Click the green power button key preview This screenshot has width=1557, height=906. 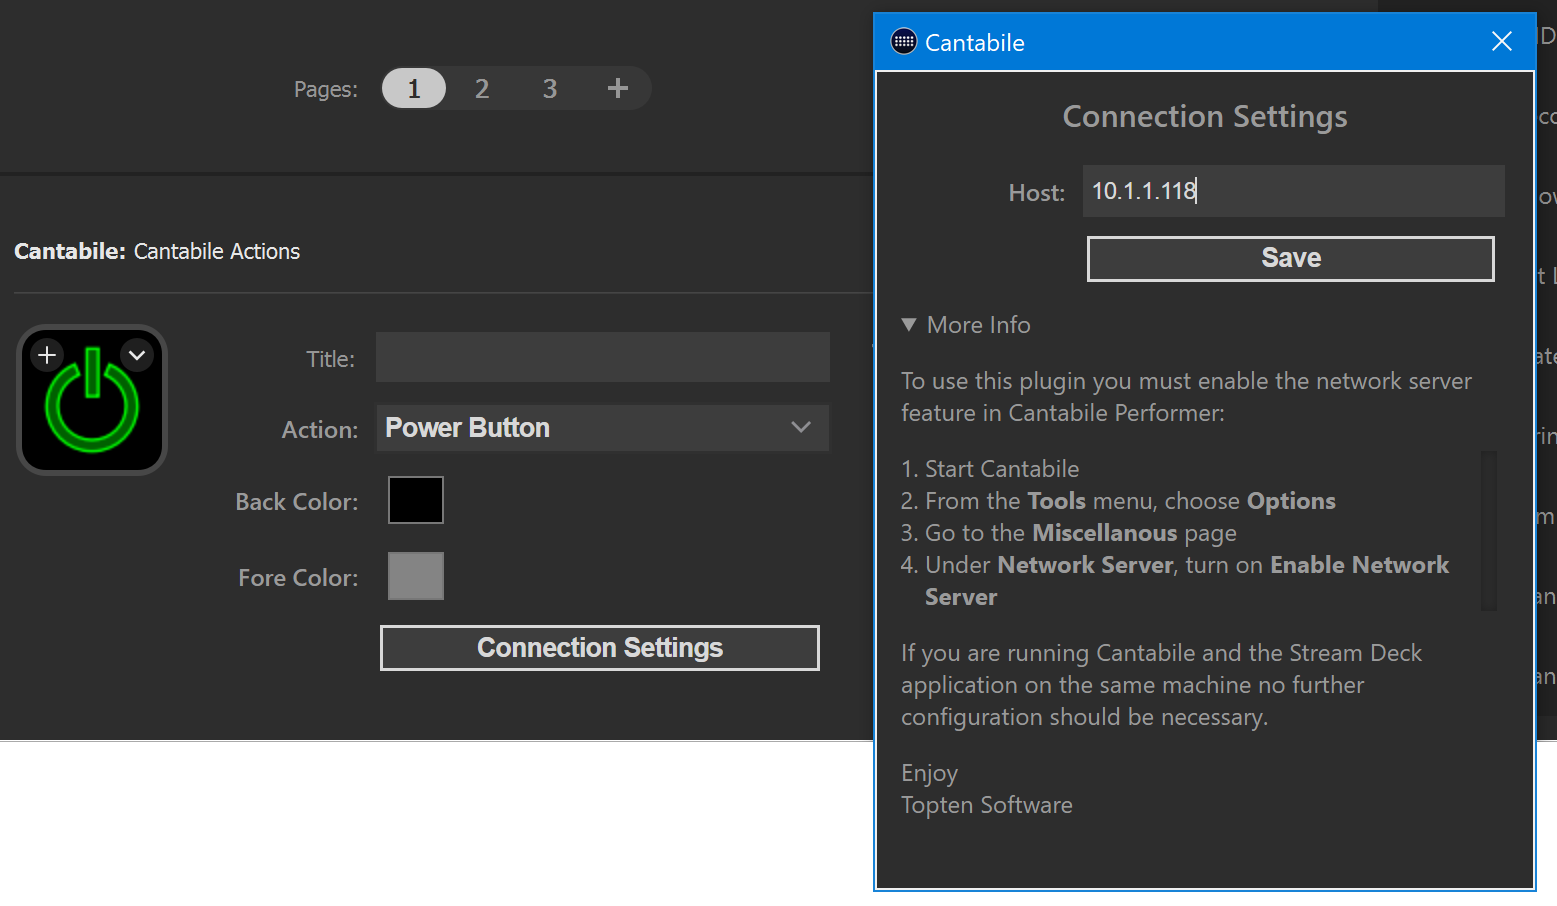[x=92, y=400]
